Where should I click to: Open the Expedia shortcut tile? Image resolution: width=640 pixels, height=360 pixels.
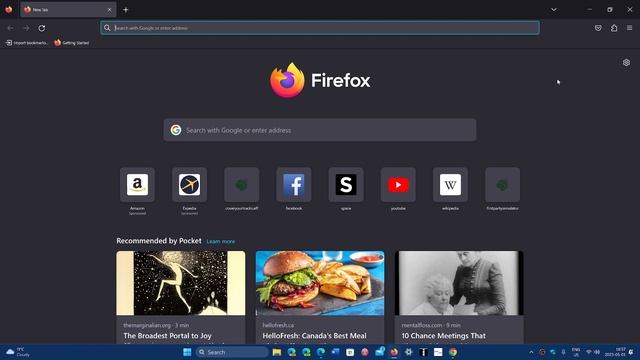[x=189, y=184]
